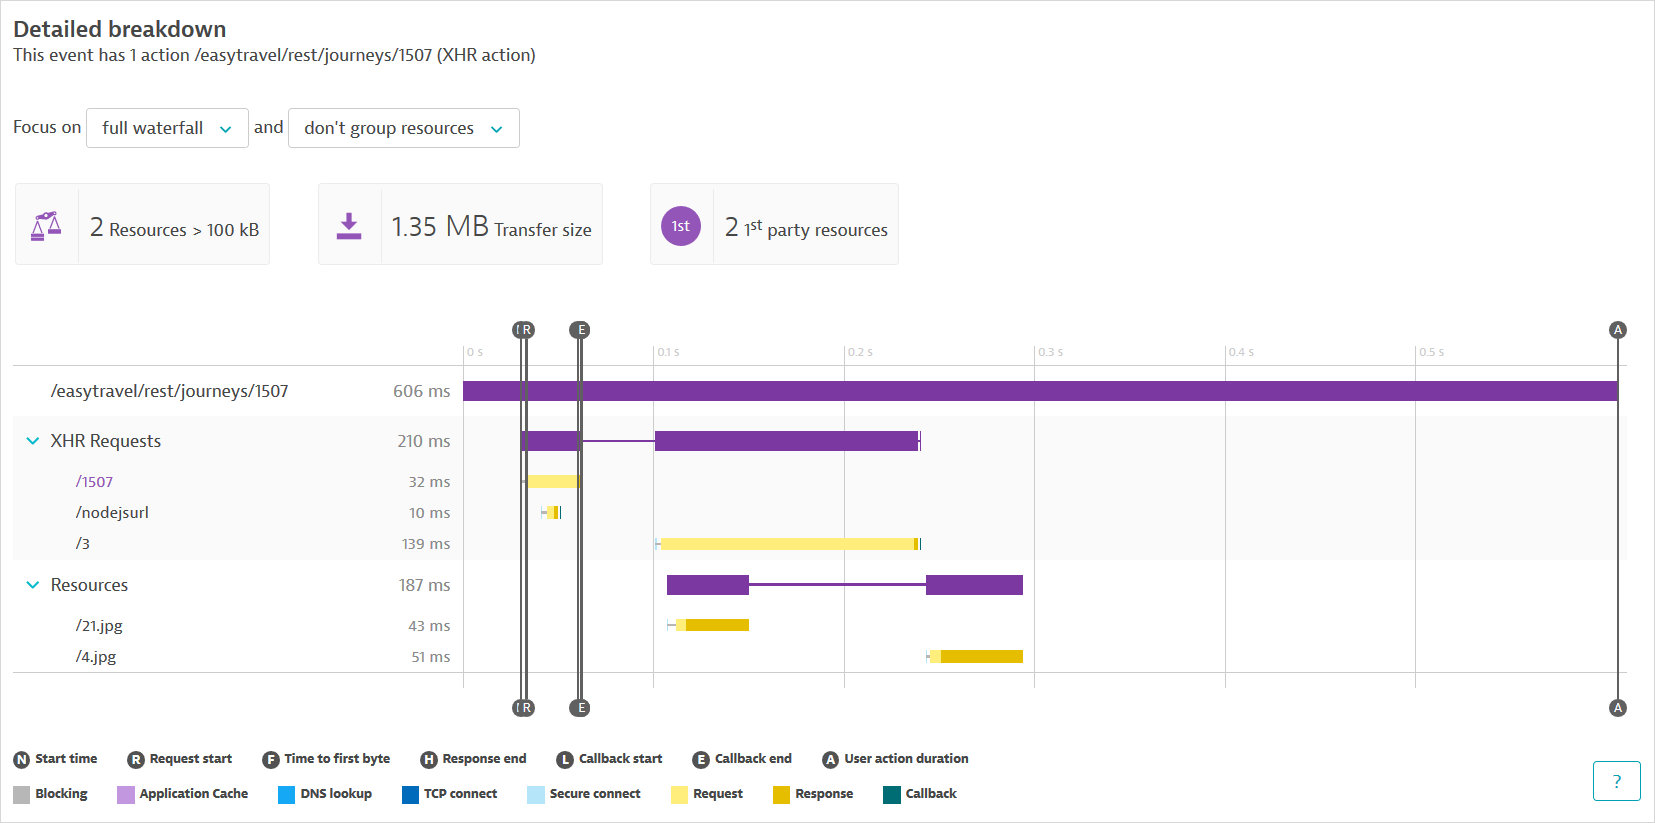Click the 2 Resources > 100 kB card
This screenshot has width=1655, height=823.
[142, 224]
